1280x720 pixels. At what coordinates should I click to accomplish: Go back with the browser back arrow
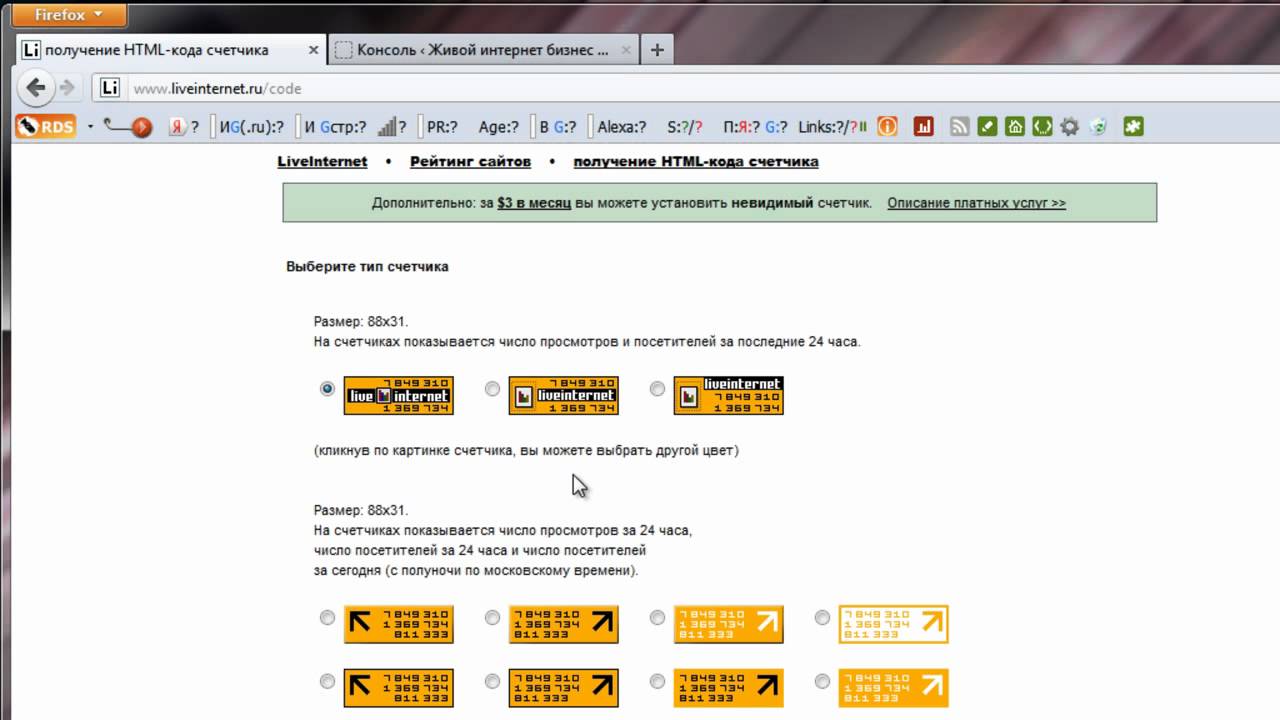click(x=36, y=88)
